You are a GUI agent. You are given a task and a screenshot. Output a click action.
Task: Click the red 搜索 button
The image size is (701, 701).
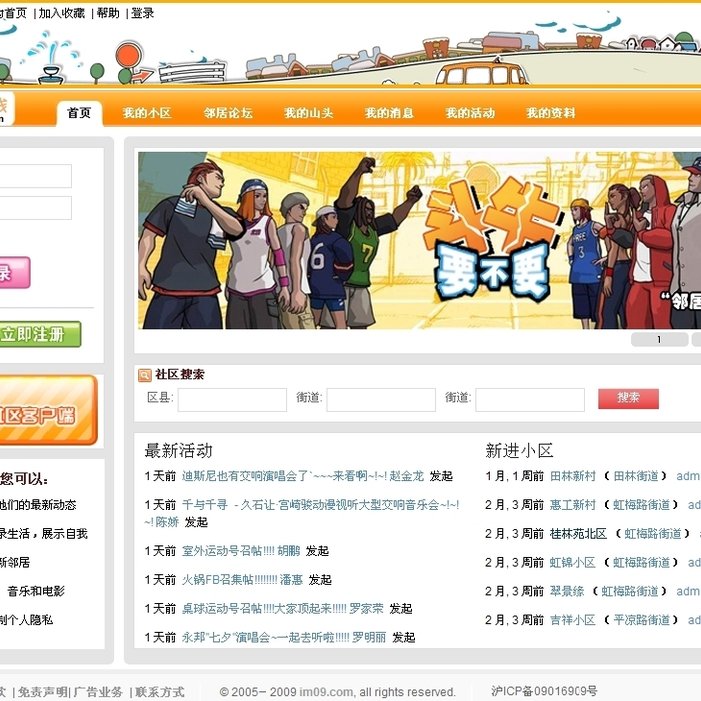(628, 398)
